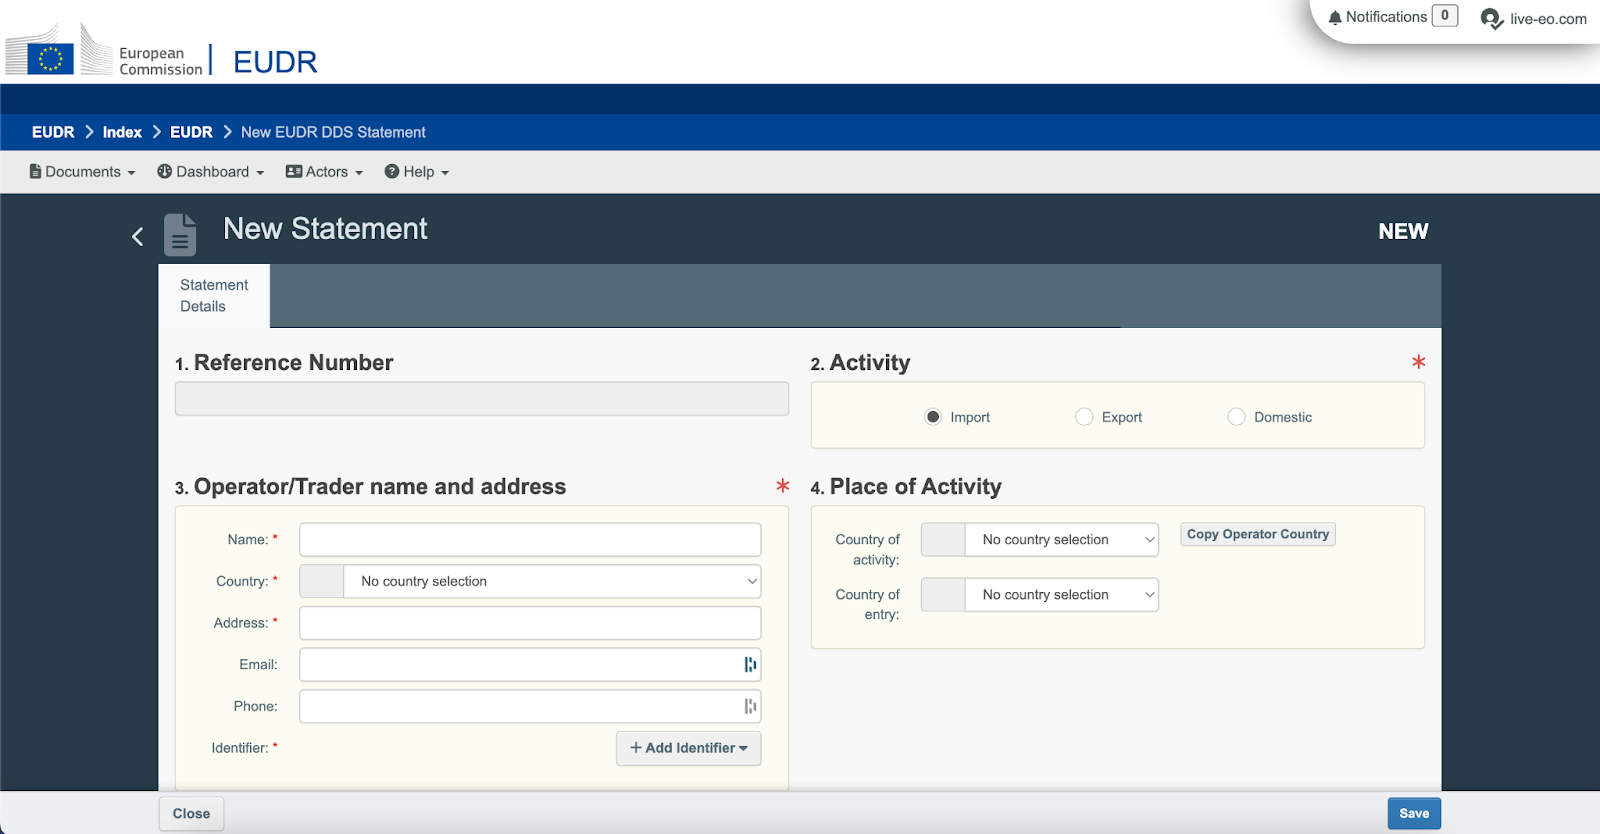1600x834 pixels.
Task: Open the Actors dropdown menu
Action: pos(324,172)
